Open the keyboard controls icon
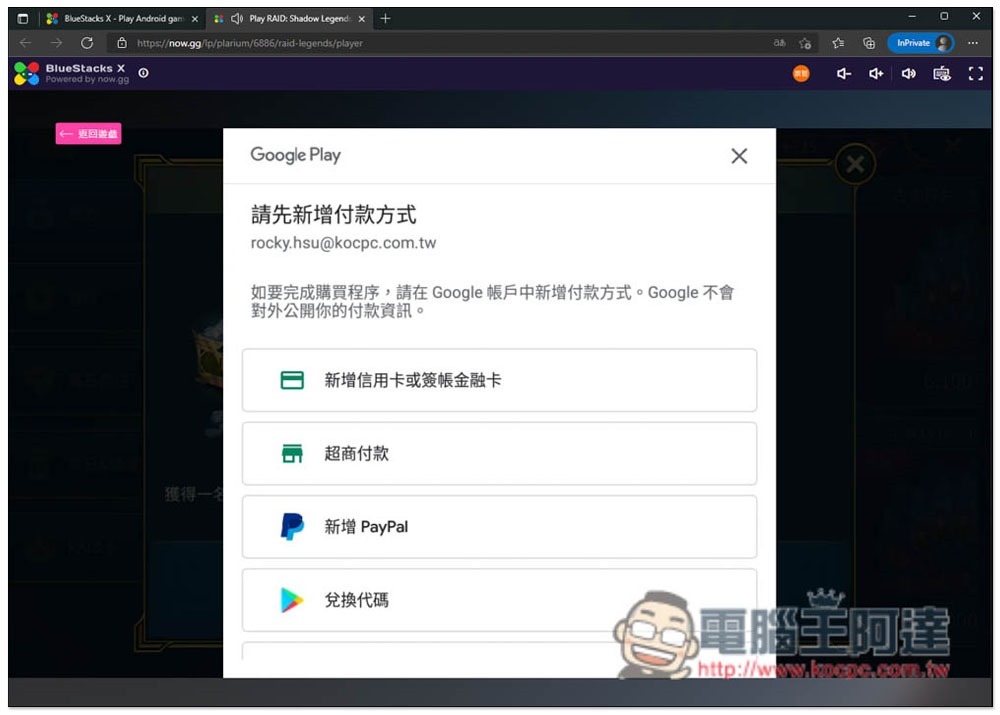This screenshot has height=715, width=1000. coord(942,74)
